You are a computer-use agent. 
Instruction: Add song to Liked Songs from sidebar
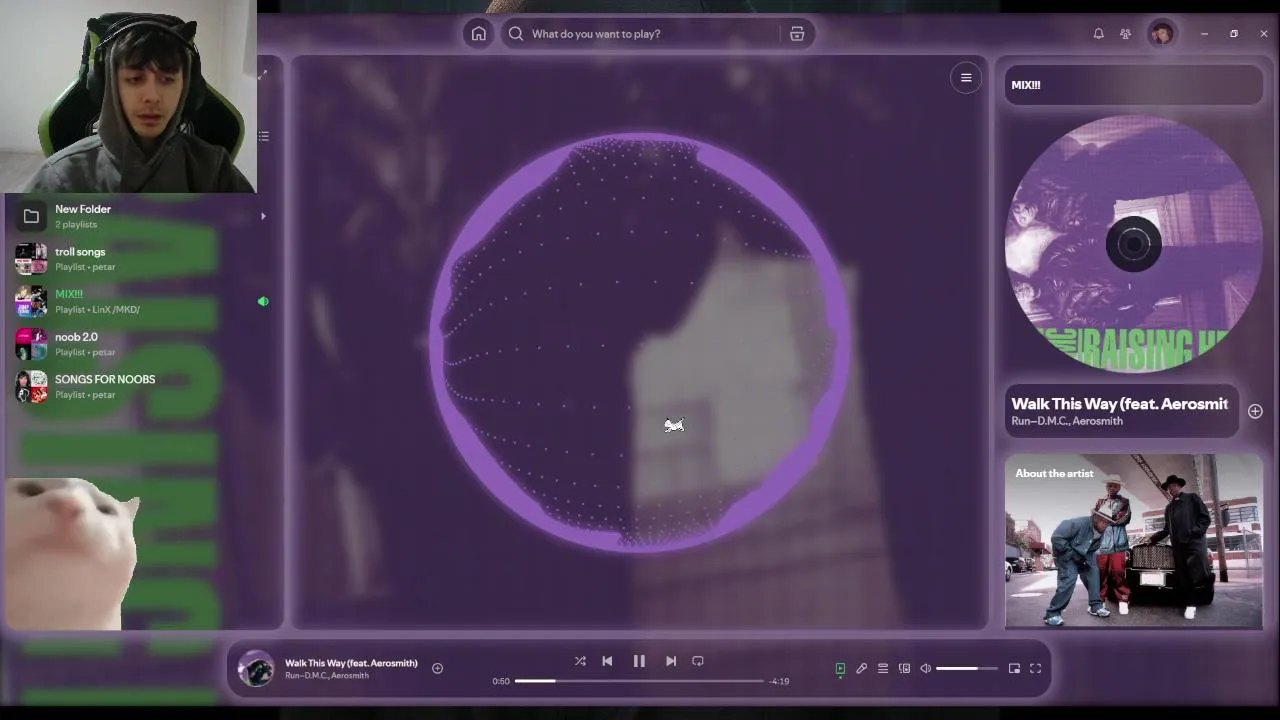click(1255, 411)
